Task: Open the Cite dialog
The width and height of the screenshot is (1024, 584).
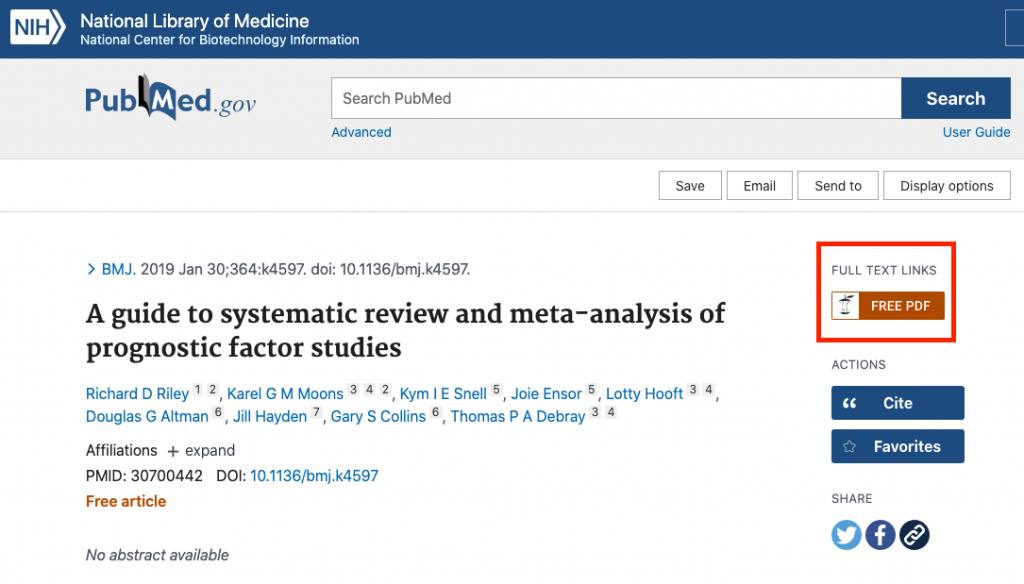Action: click(897, 402)
